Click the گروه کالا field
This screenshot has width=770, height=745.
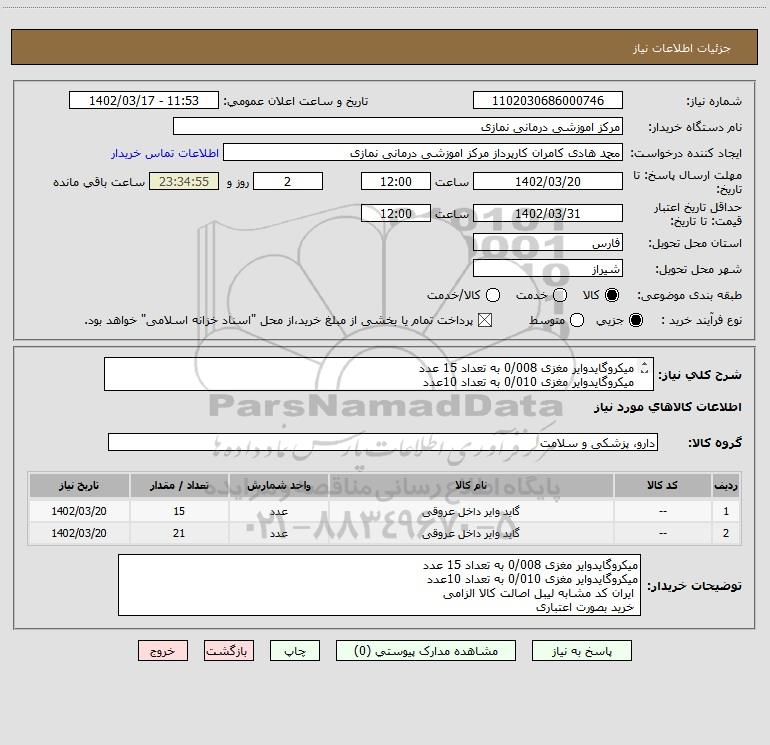coord(383,442)
